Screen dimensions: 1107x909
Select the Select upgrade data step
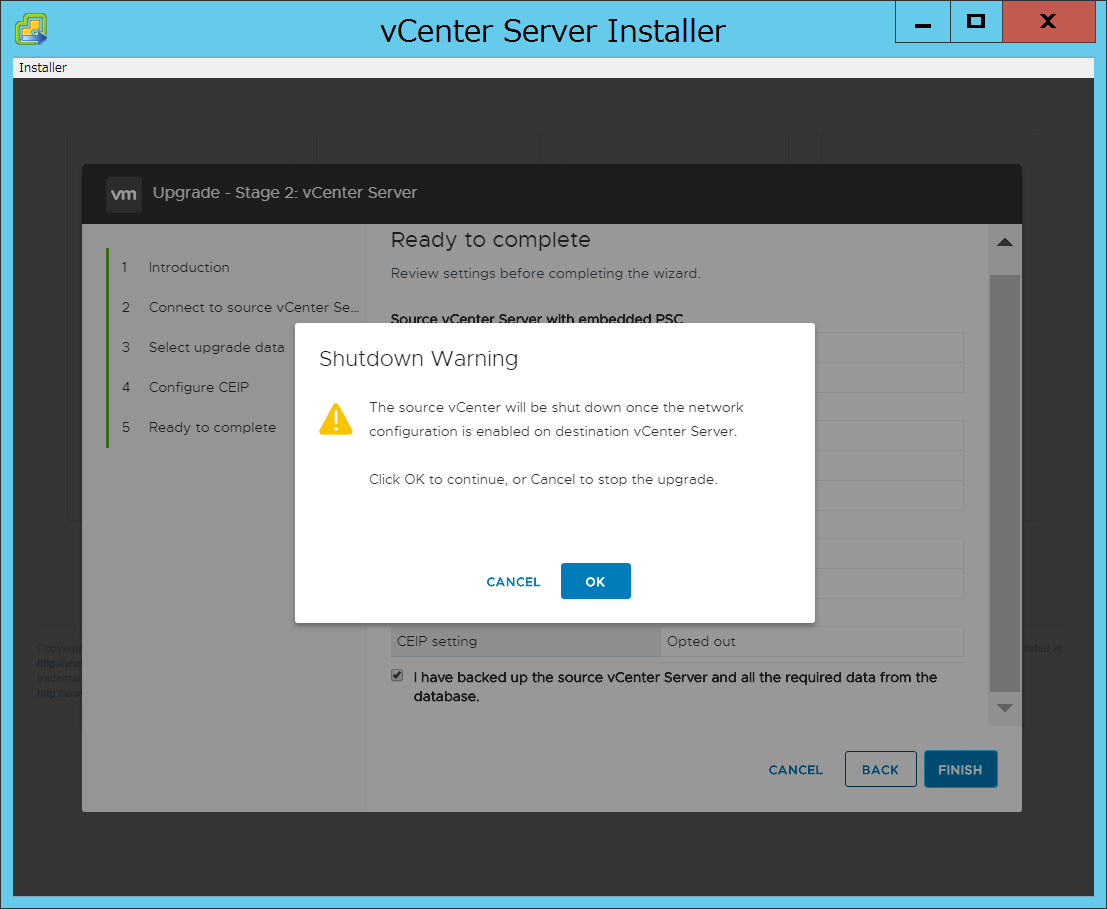coord(216,347)
